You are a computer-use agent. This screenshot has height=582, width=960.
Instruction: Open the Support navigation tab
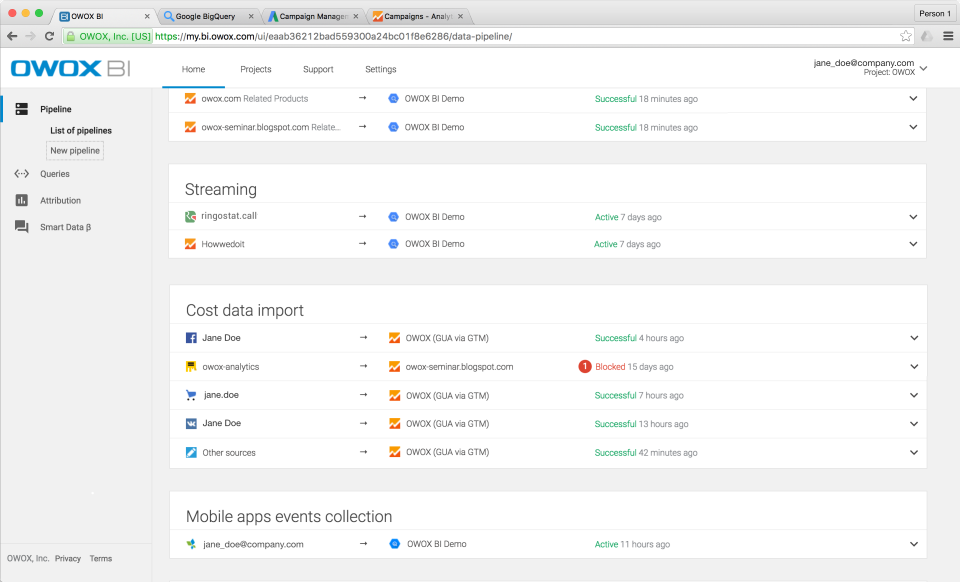[x=318, y=69]
